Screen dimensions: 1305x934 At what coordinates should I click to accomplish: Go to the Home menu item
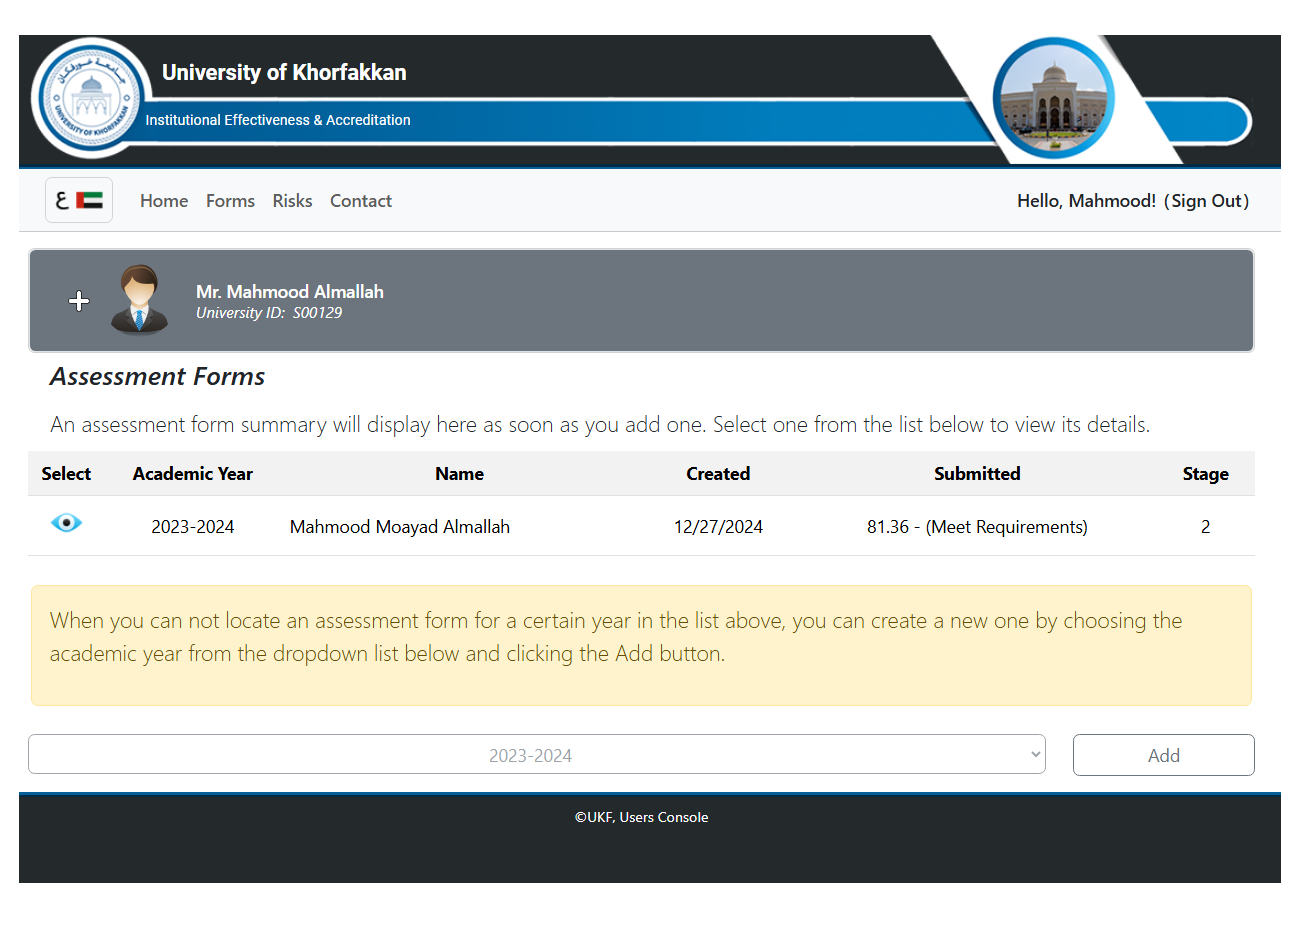(164, 201)
